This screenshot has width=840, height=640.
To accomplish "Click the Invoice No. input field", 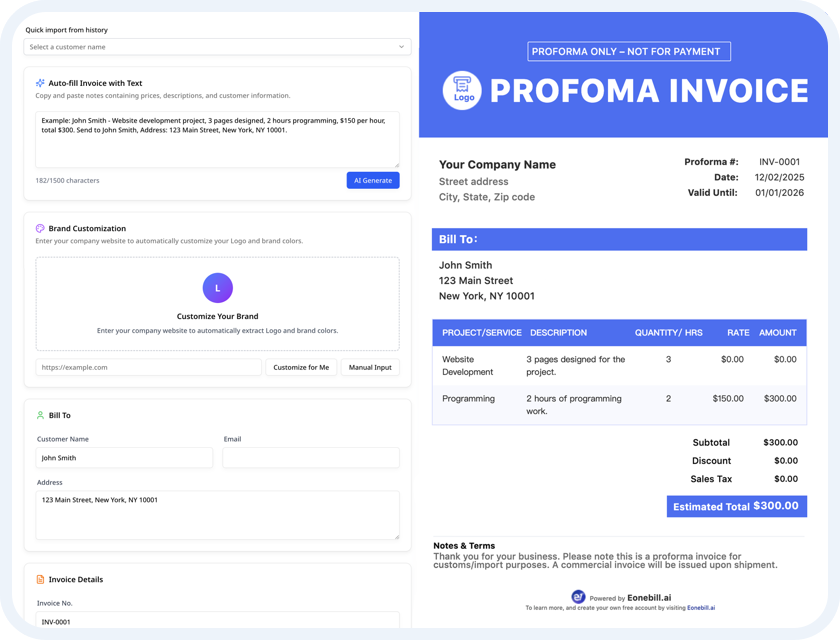I will pyautogui.click(x=217, y=621).
